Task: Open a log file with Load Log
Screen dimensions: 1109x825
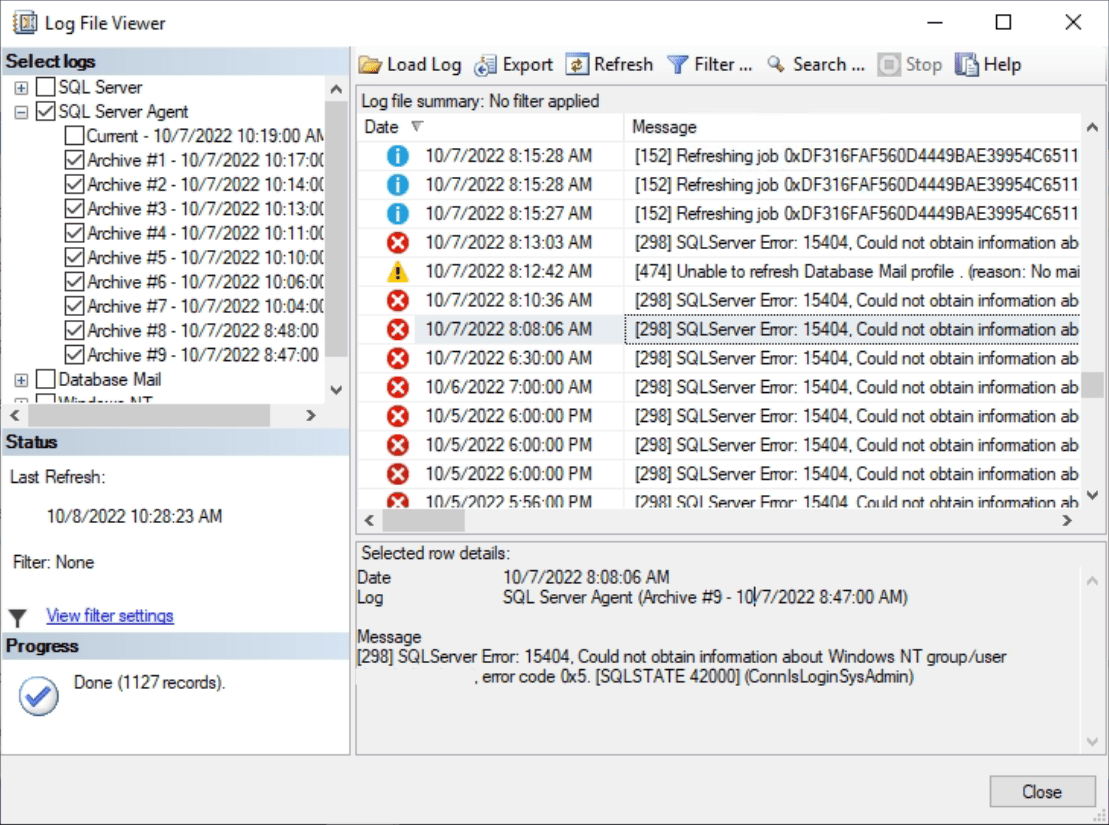Action: [x=411, y=64]
